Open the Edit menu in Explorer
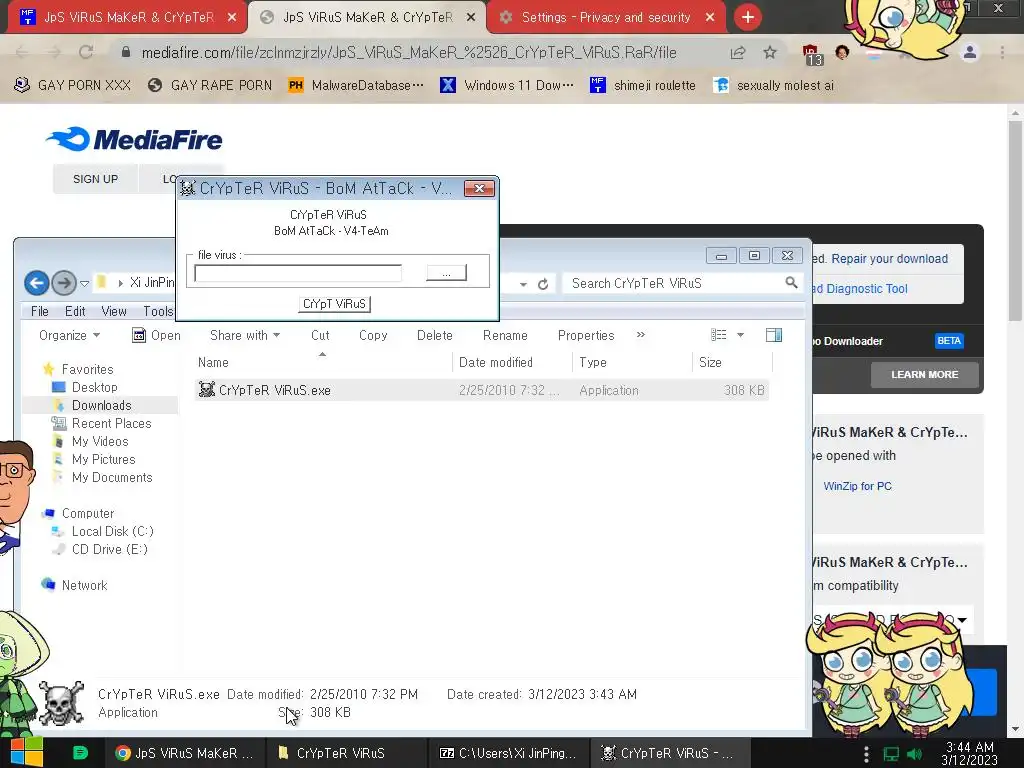Image resolution: width=1024 pixels, height=768 pixels. click(x=75, y=312)
